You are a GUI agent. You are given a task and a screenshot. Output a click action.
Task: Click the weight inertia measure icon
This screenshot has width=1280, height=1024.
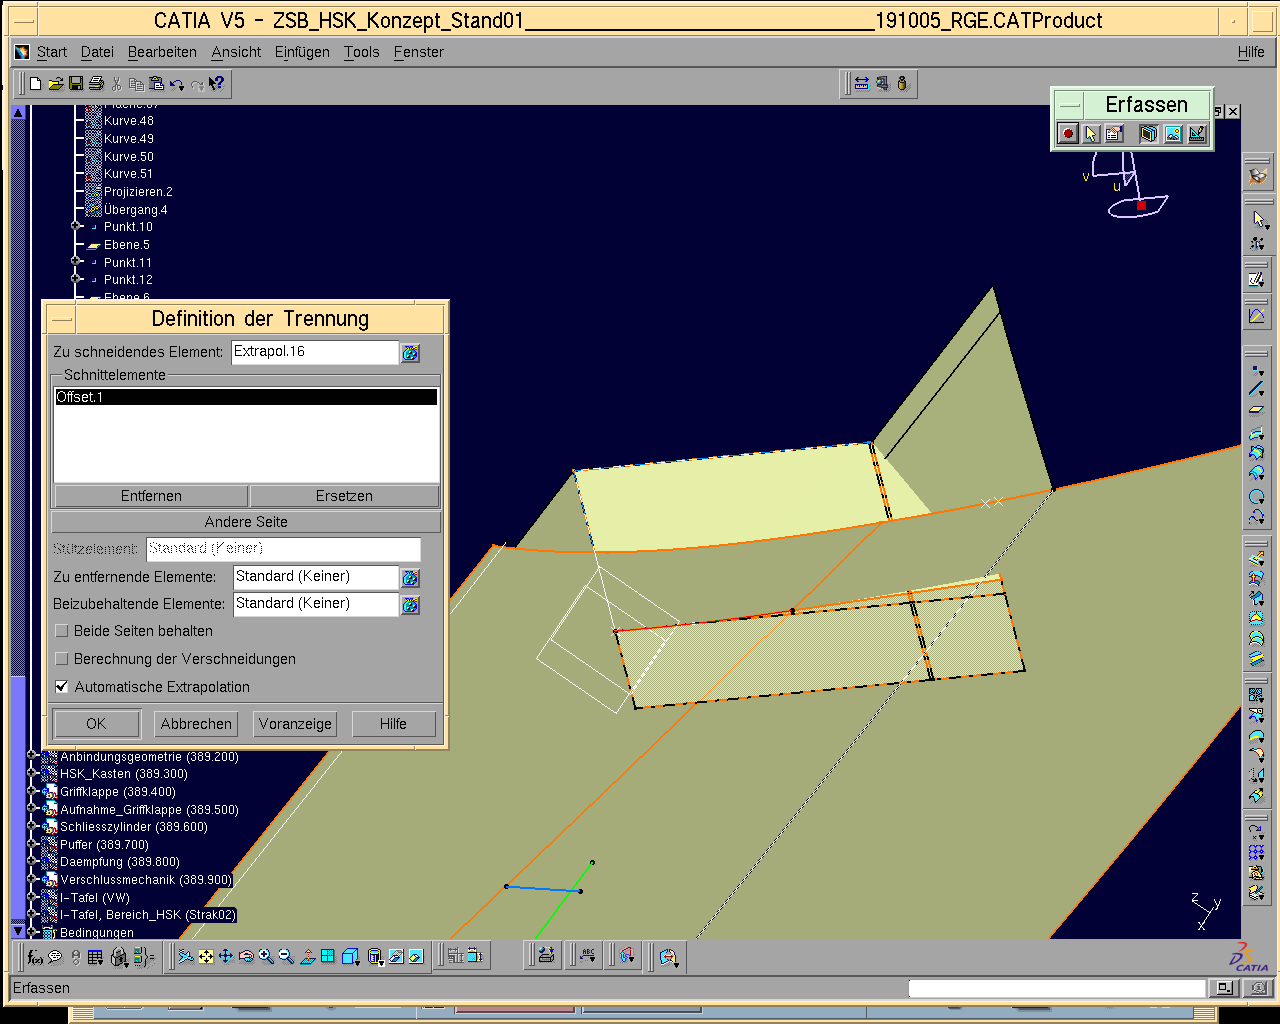coord(902,84)
